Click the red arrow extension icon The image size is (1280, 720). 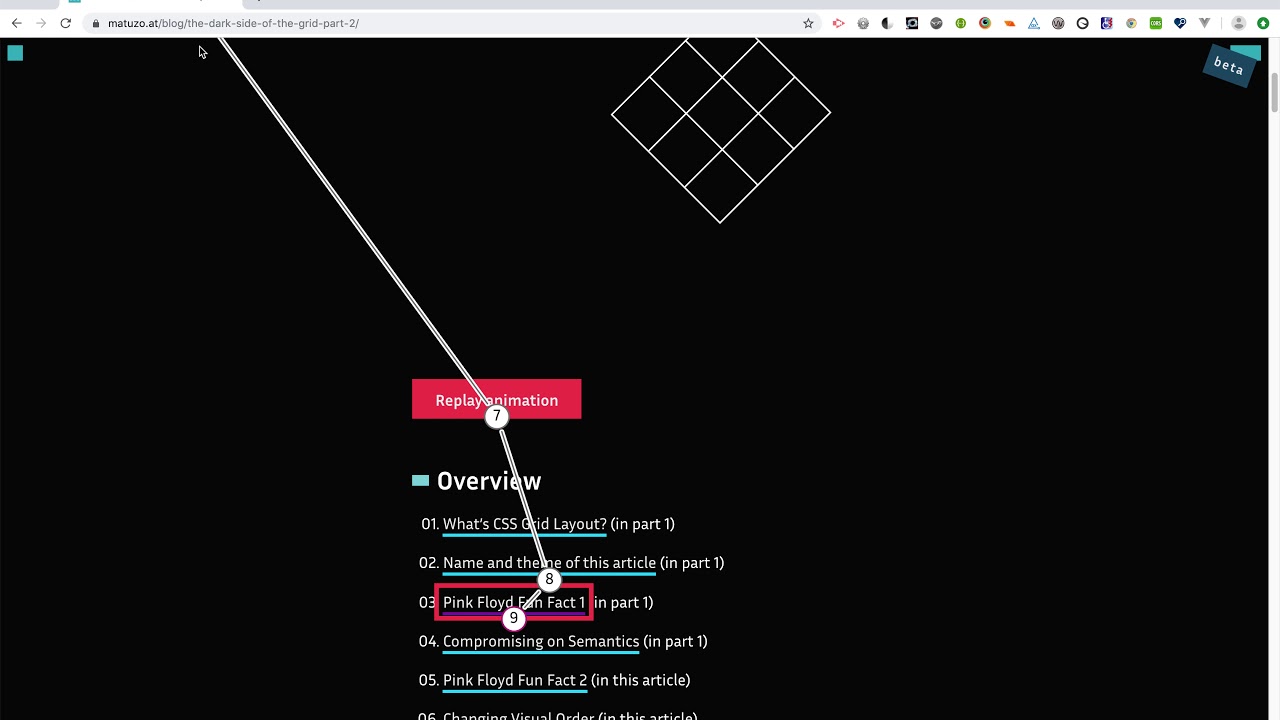coord(838,23)
